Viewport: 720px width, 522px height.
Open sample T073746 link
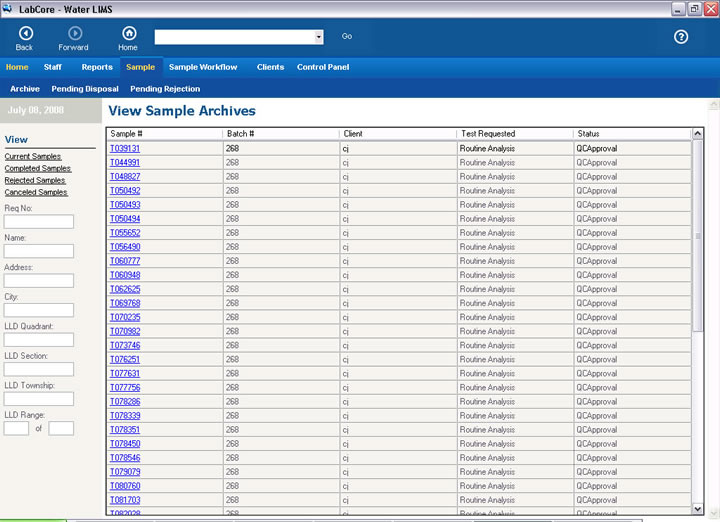click(x=125, y=345)
